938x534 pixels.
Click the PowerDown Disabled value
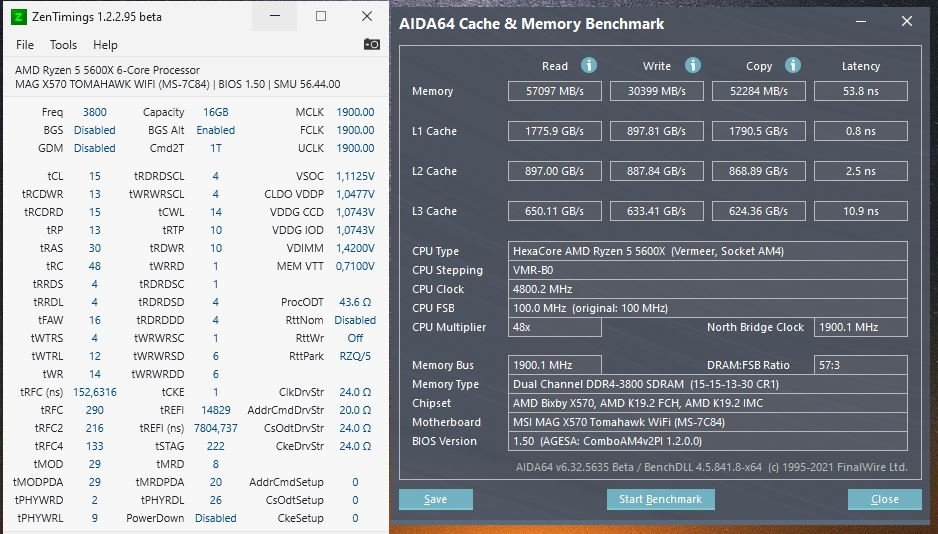[x=215, y=518]
